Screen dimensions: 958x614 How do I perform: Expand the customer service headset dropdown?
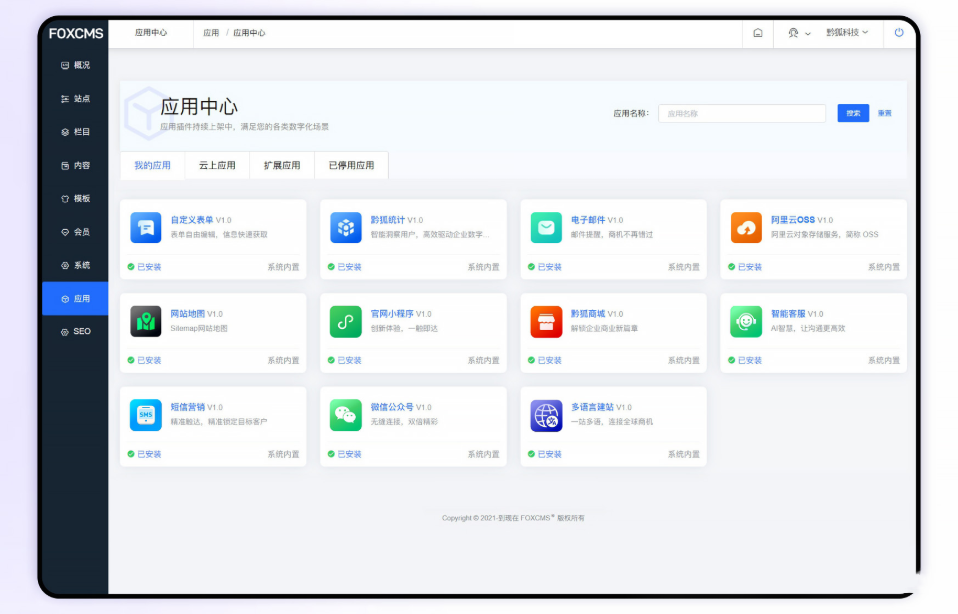(x=798, y=33)
